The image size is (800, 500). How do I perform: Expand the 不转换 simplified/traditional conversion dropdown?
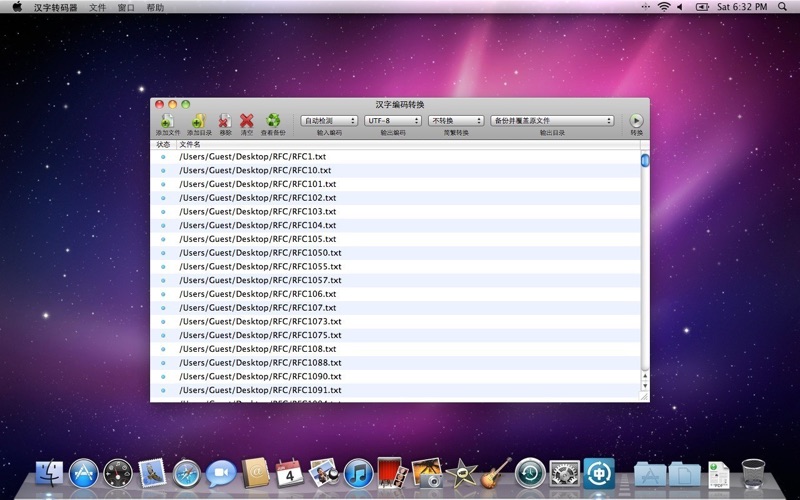(455, 121)
